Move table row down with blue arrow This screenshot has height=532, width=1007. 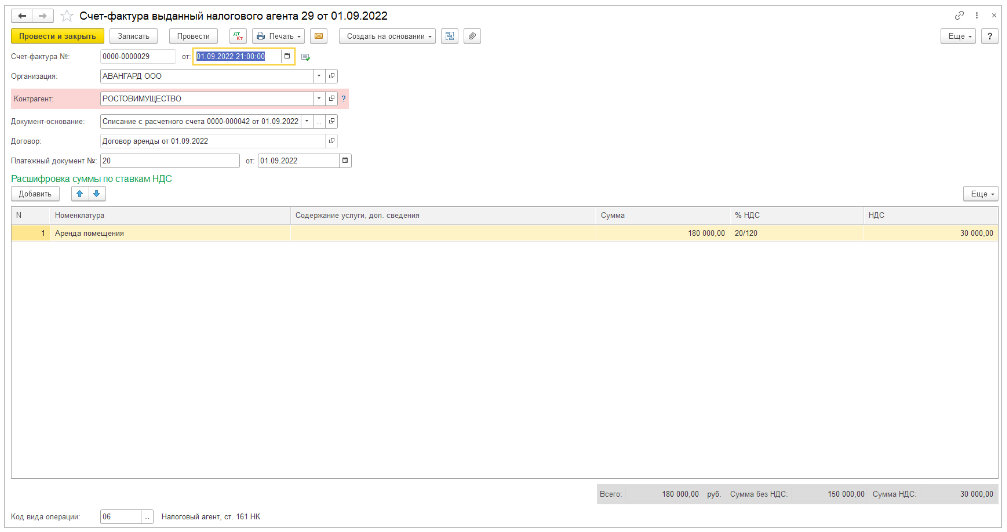pyautogui.click(x=96, y=194)
